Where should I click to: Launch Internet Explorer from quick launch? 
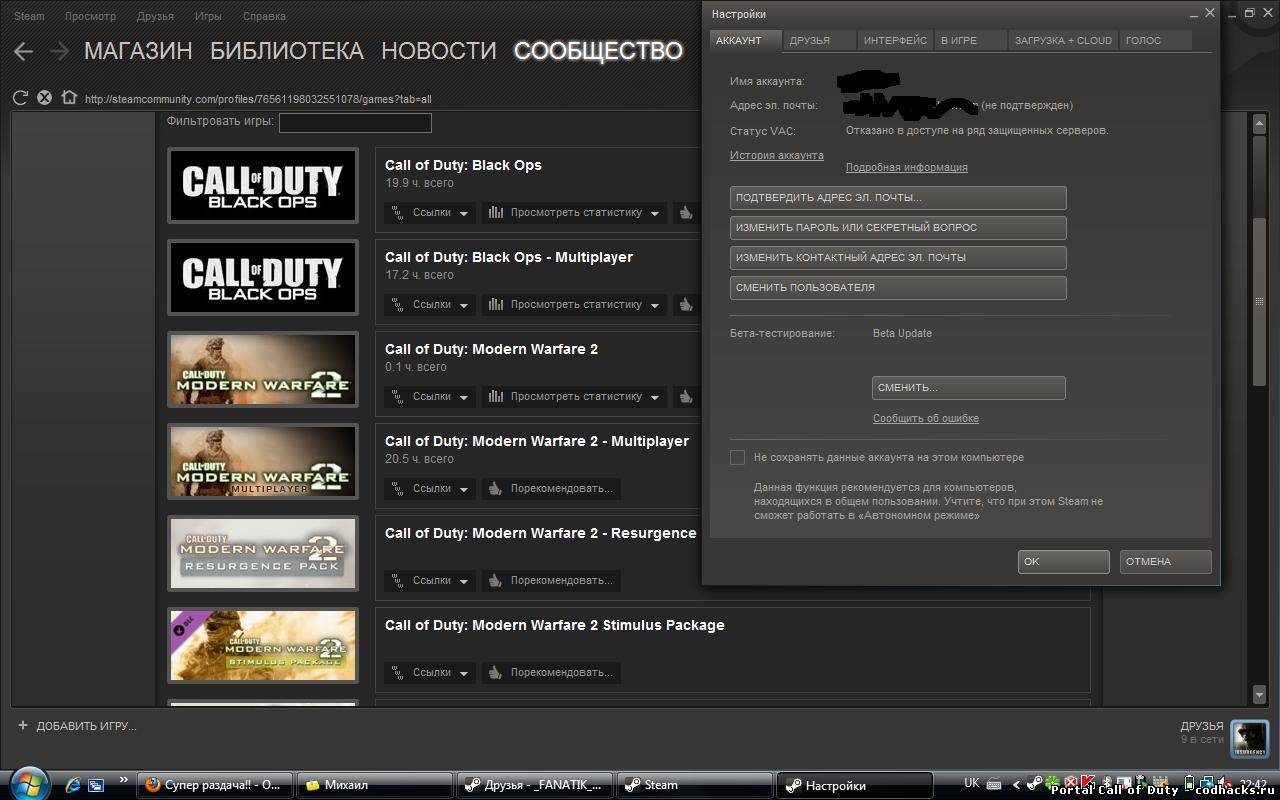coord(73,785)
